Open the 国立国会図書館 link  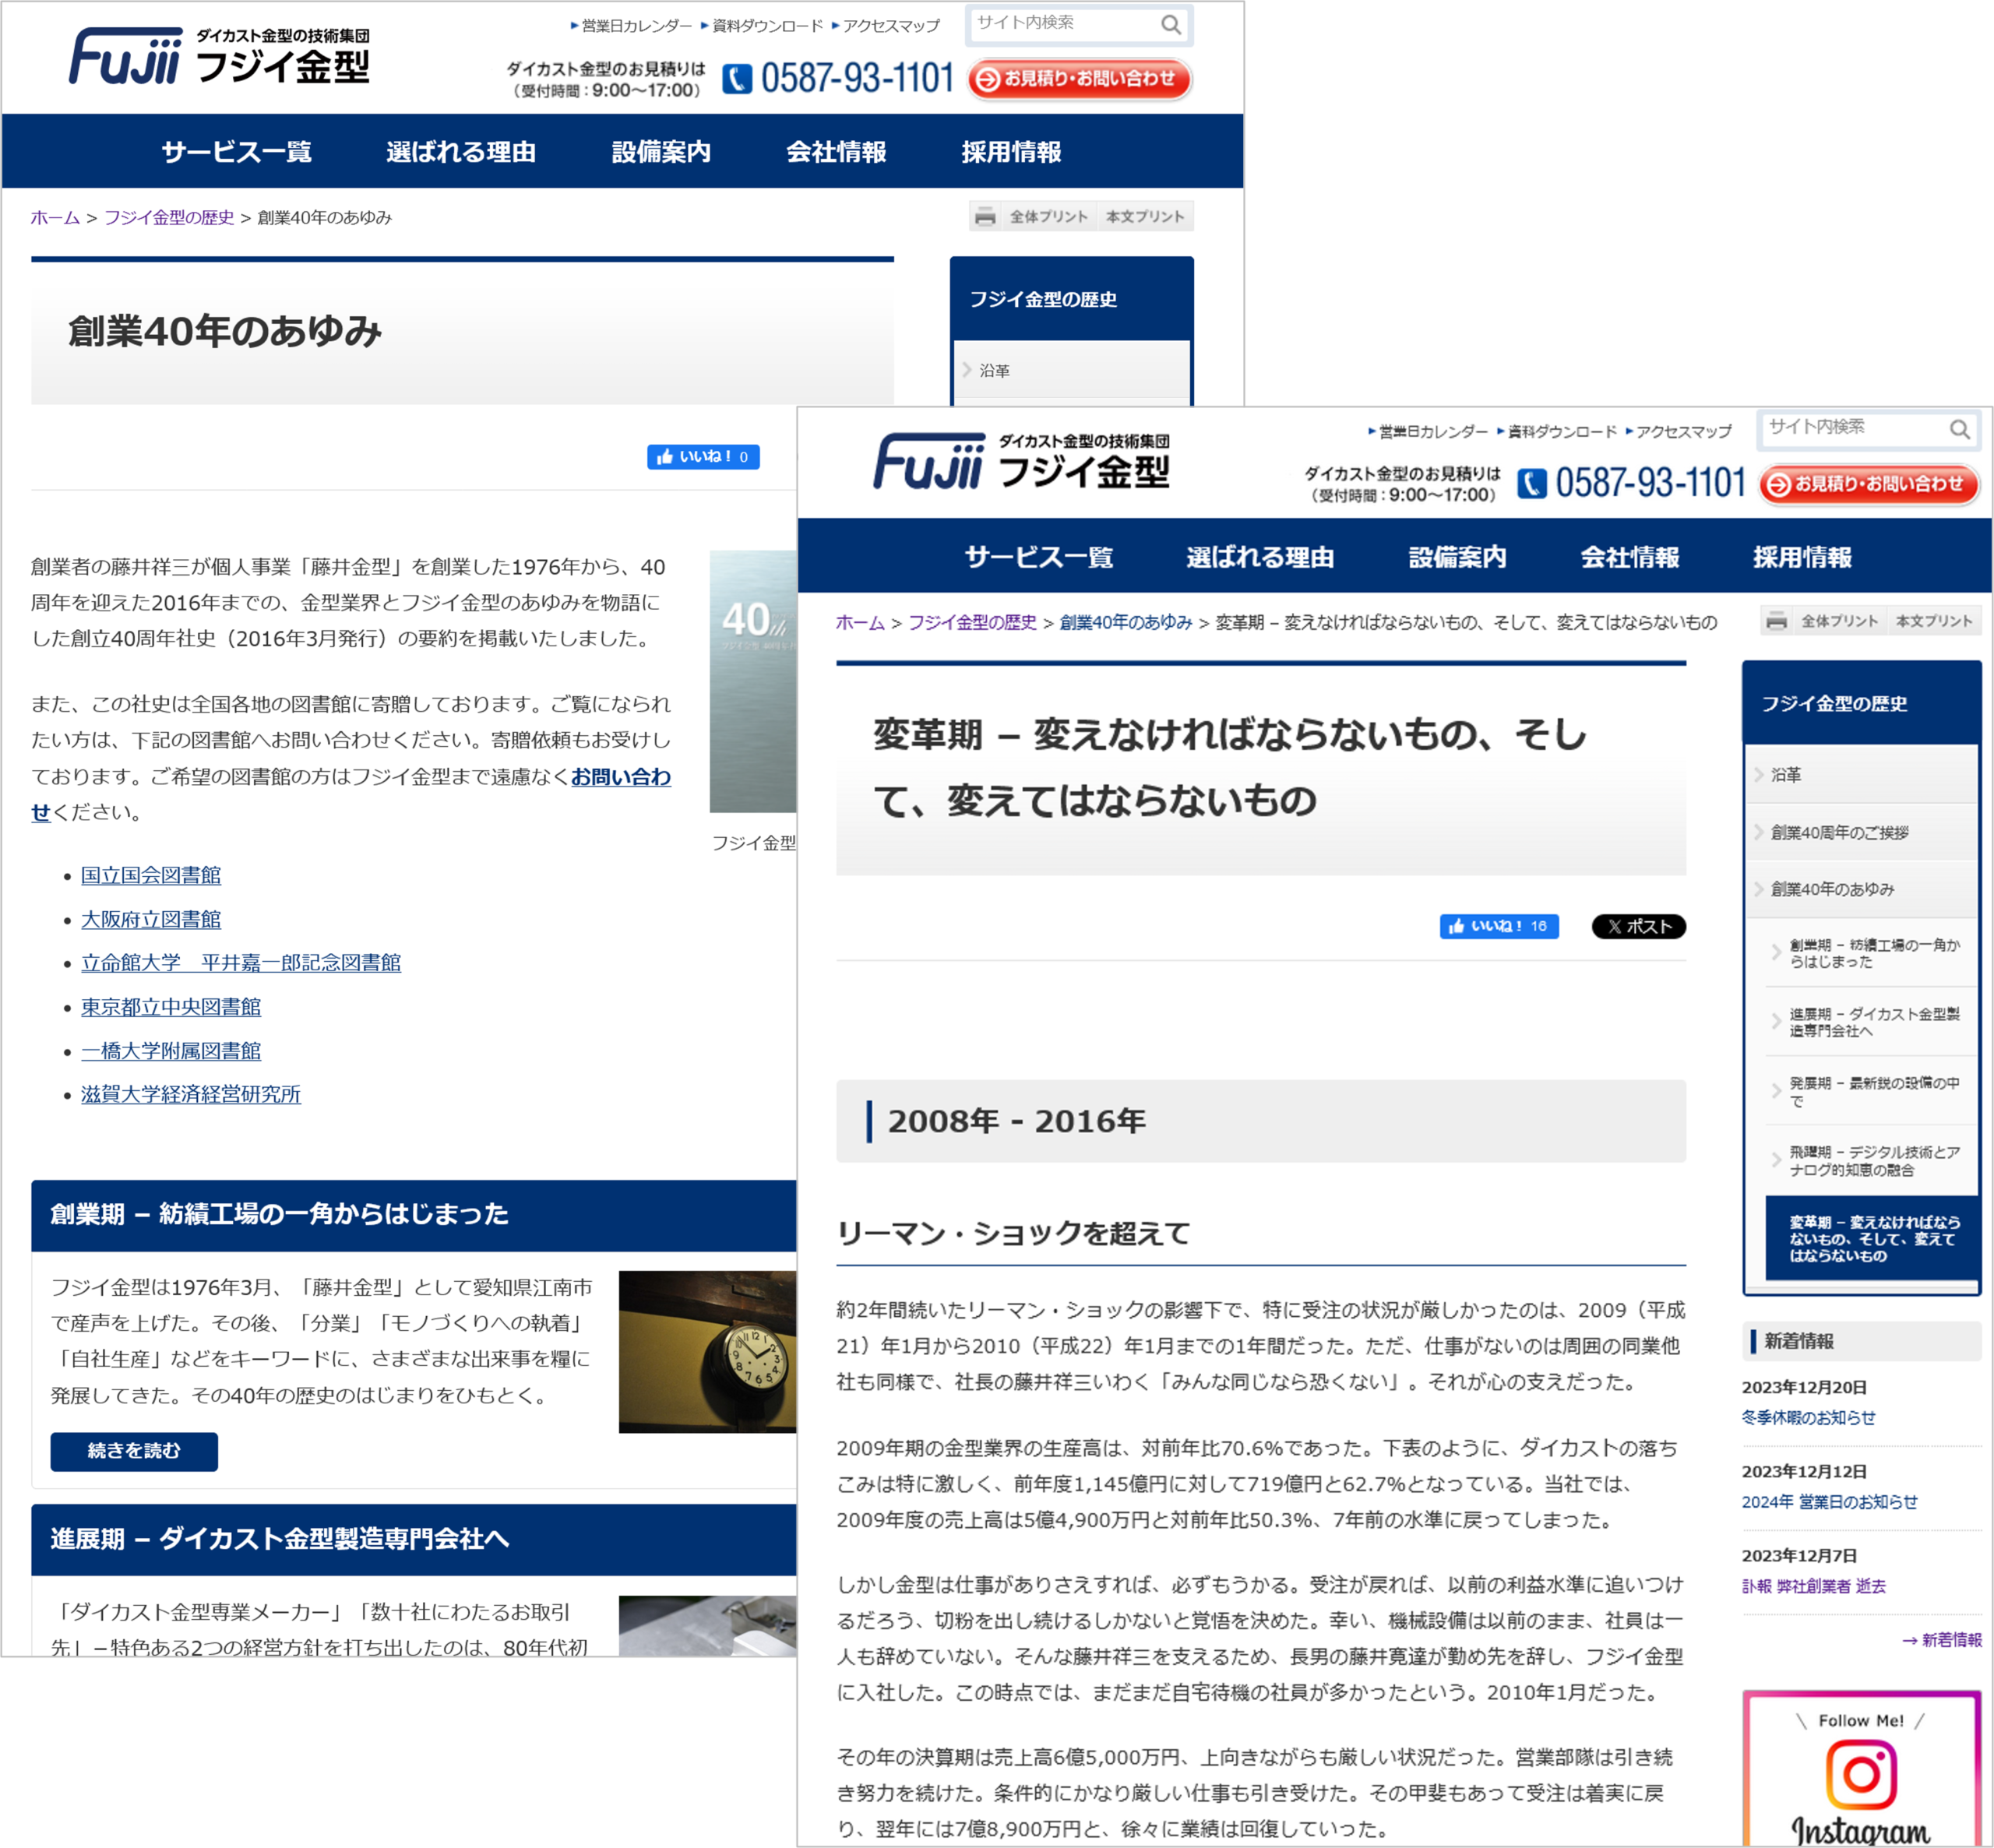tap(150, 875)
